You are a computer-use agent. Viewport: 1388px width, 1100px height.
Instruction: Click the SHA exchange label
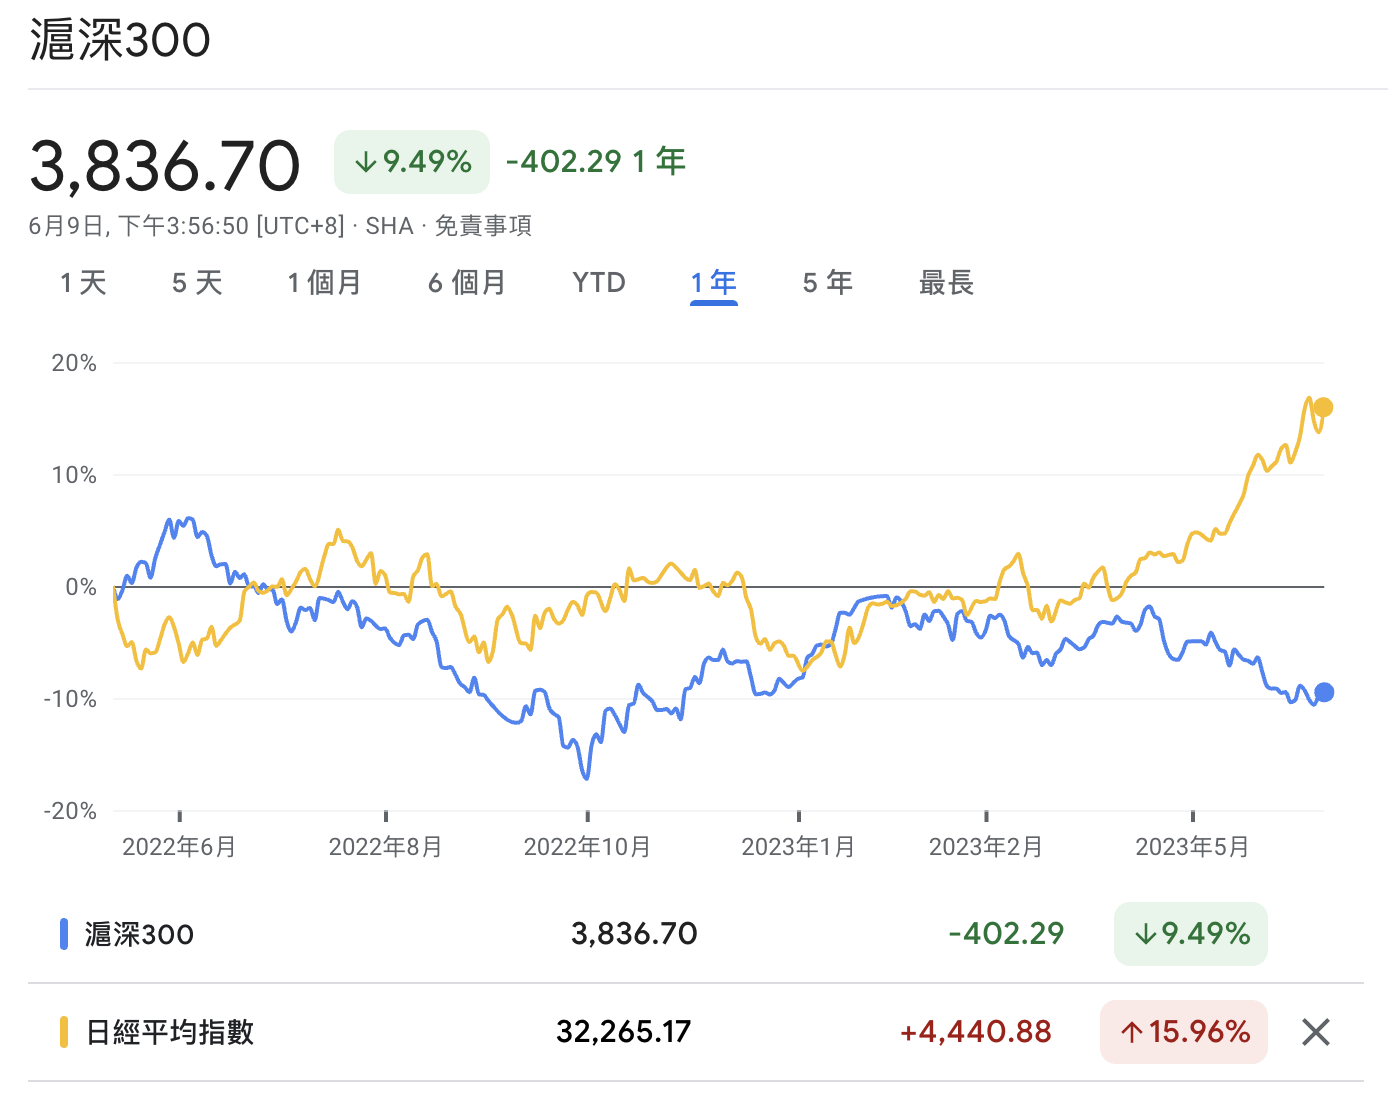[390, 226]
